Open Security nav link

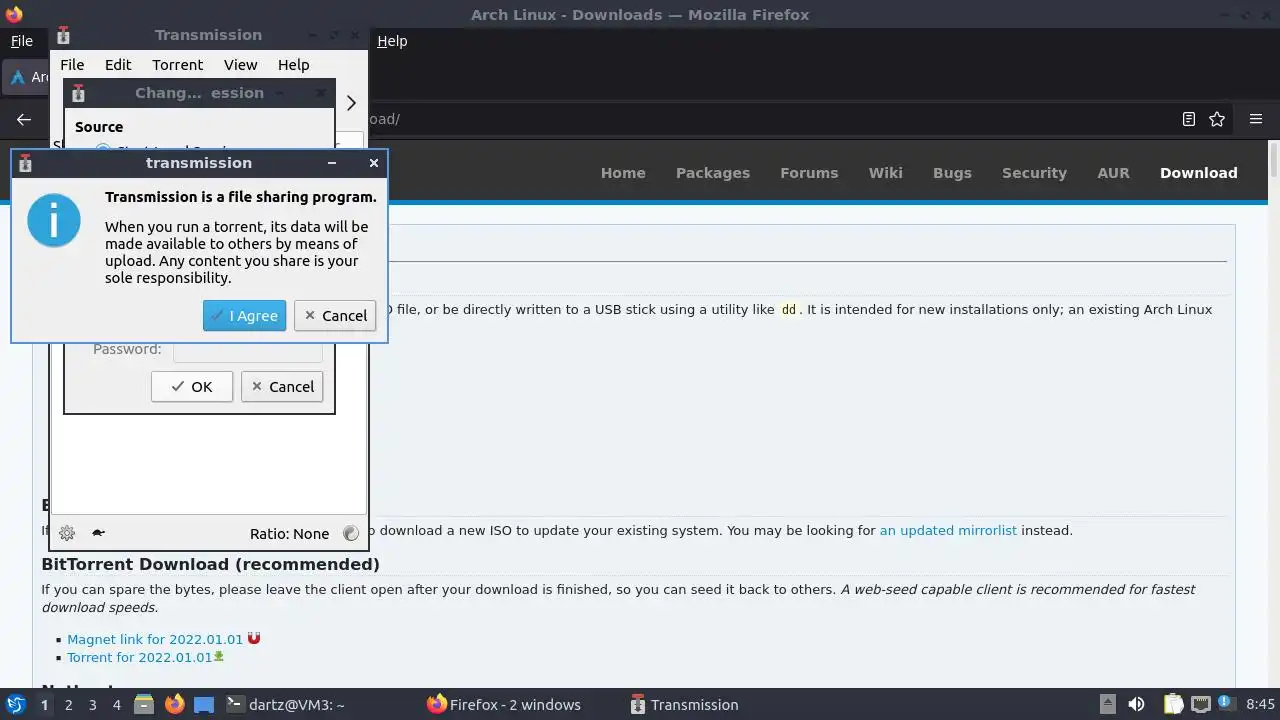tap(1034, 173)
